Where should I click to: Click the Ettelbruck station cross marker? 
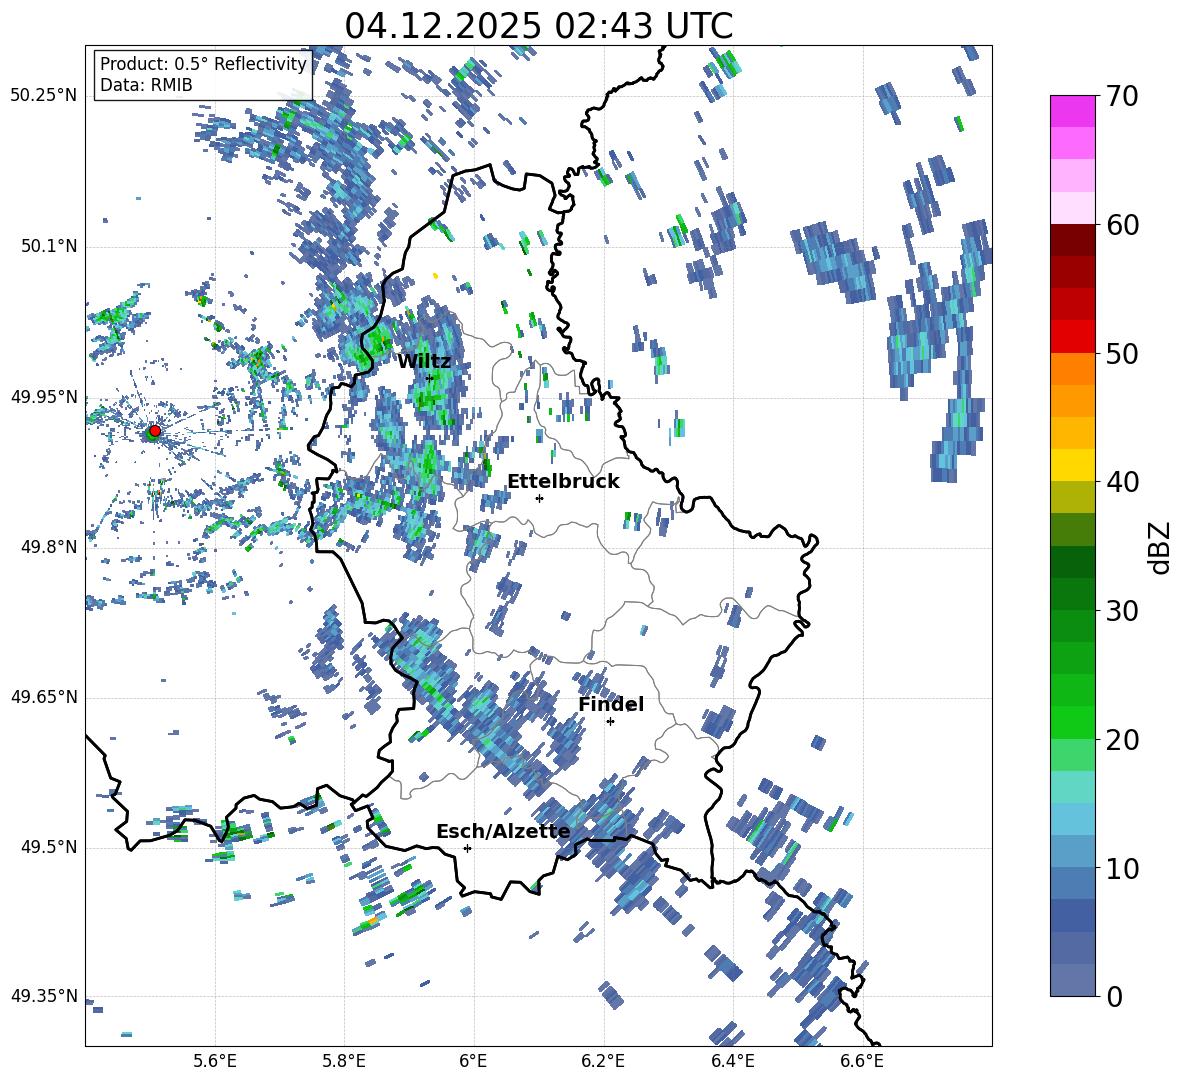click(x=539, y=498)
